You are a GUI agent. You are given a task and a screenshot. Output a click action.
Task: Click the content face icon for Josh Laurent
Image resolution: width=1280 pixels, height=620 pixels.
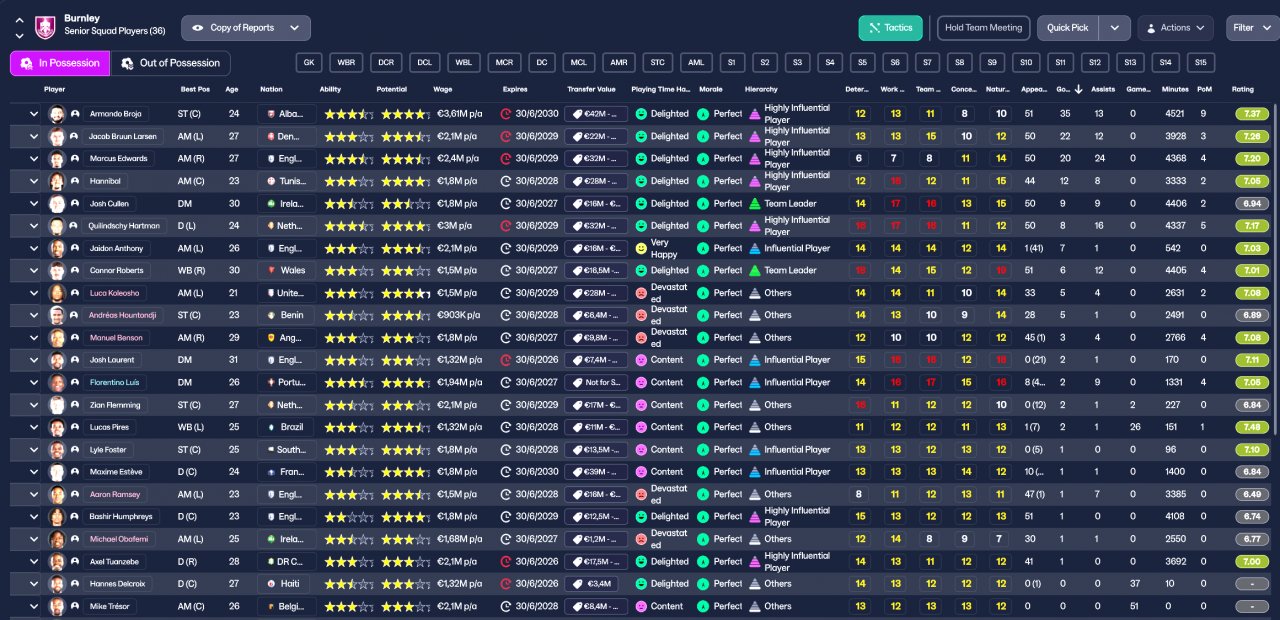(x=641, y=360)
